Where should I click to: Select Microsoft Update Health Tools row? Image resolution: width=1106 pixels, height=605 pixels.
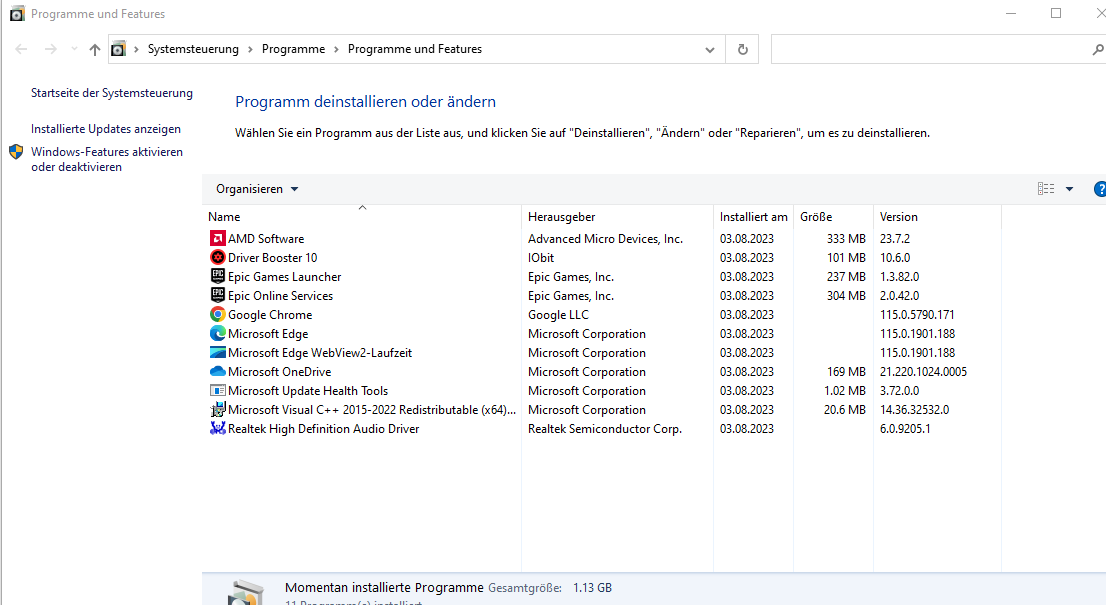point(308,391)
